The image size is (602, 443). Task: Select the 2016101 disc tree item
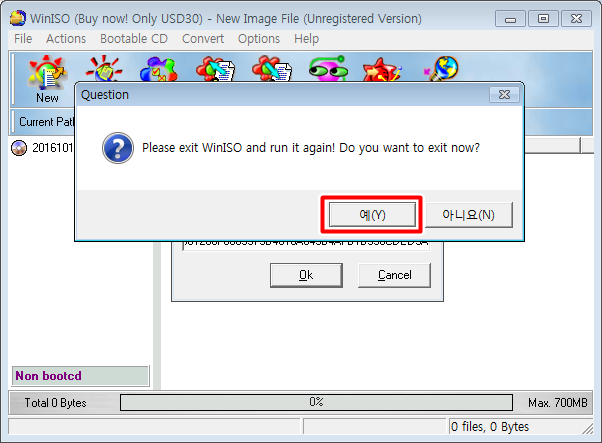(42, 147)
